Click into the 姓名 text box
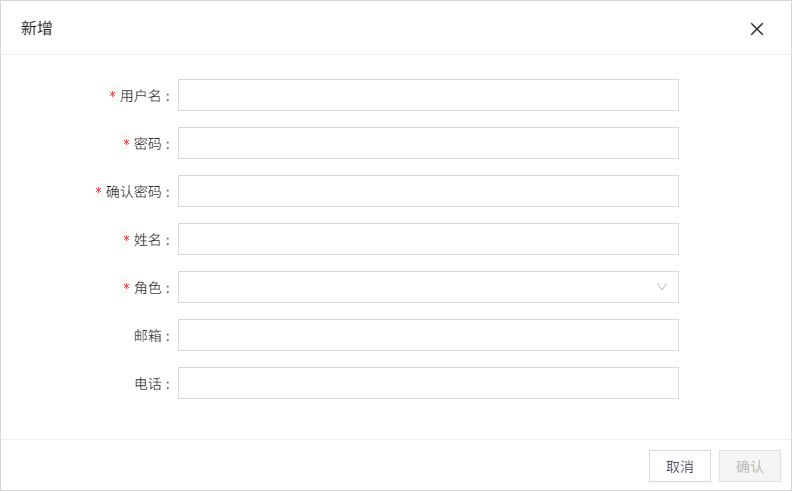Screen dimensions: 792x491 pyautogui.click(x=428, y=239)
